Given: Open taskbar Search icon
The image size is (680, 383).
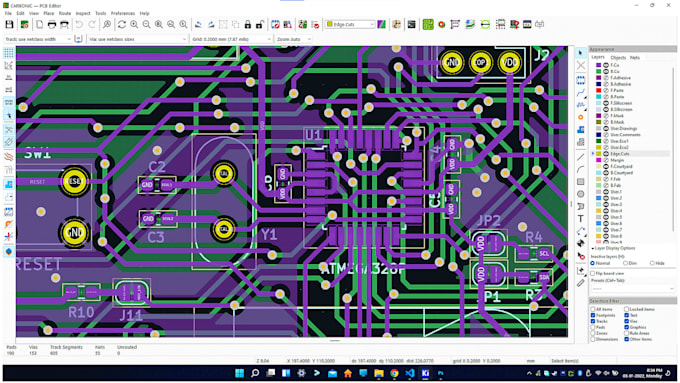Looking at the screenshot, I should click(x=255, y=373).
